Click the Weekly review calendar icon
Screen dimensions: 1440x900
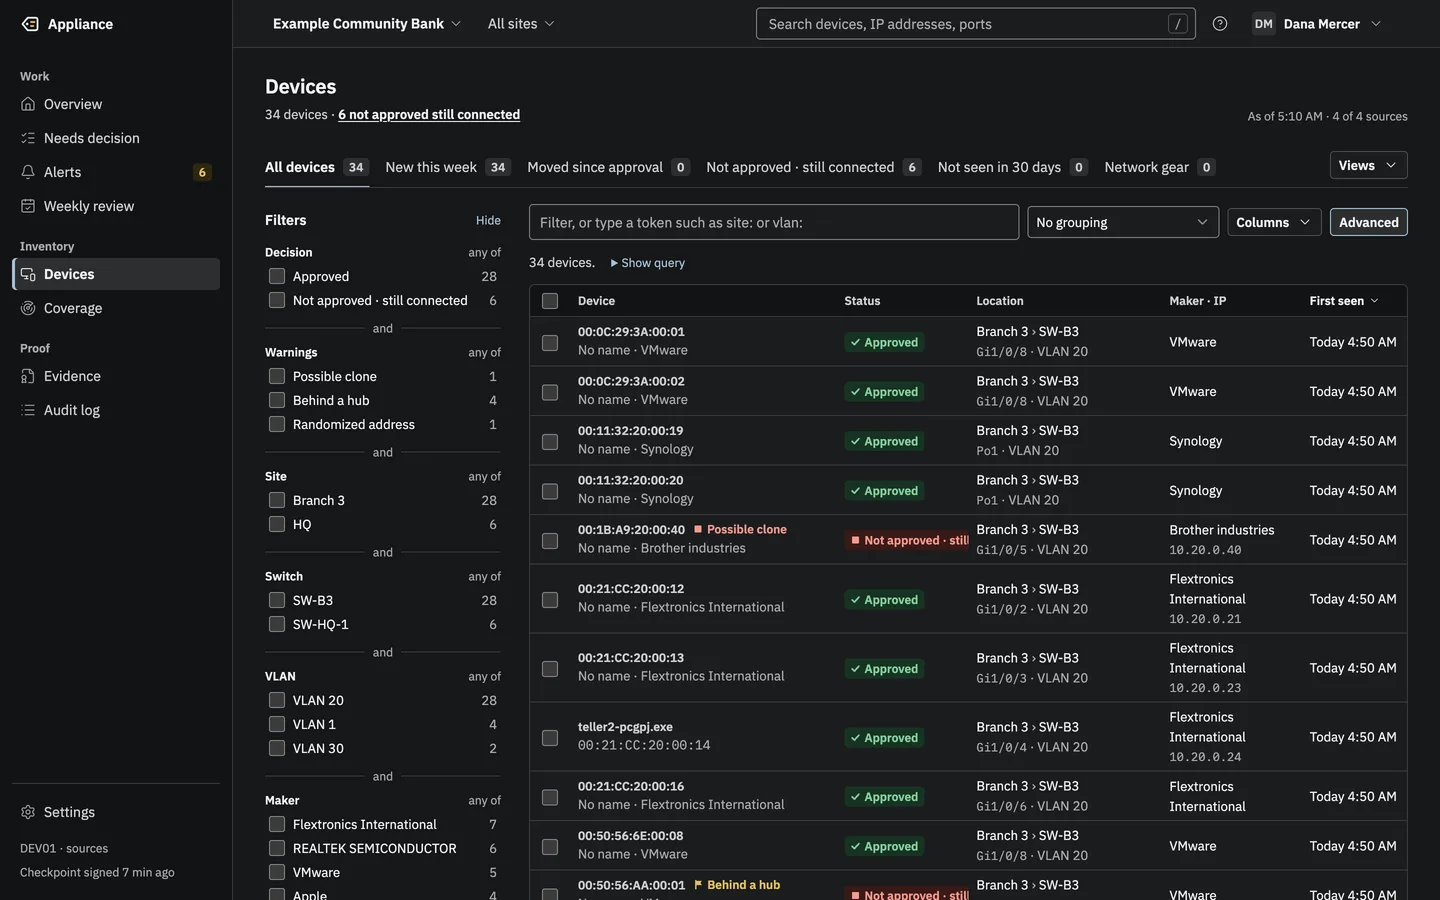pyautogui.click(x=28, y=206)
